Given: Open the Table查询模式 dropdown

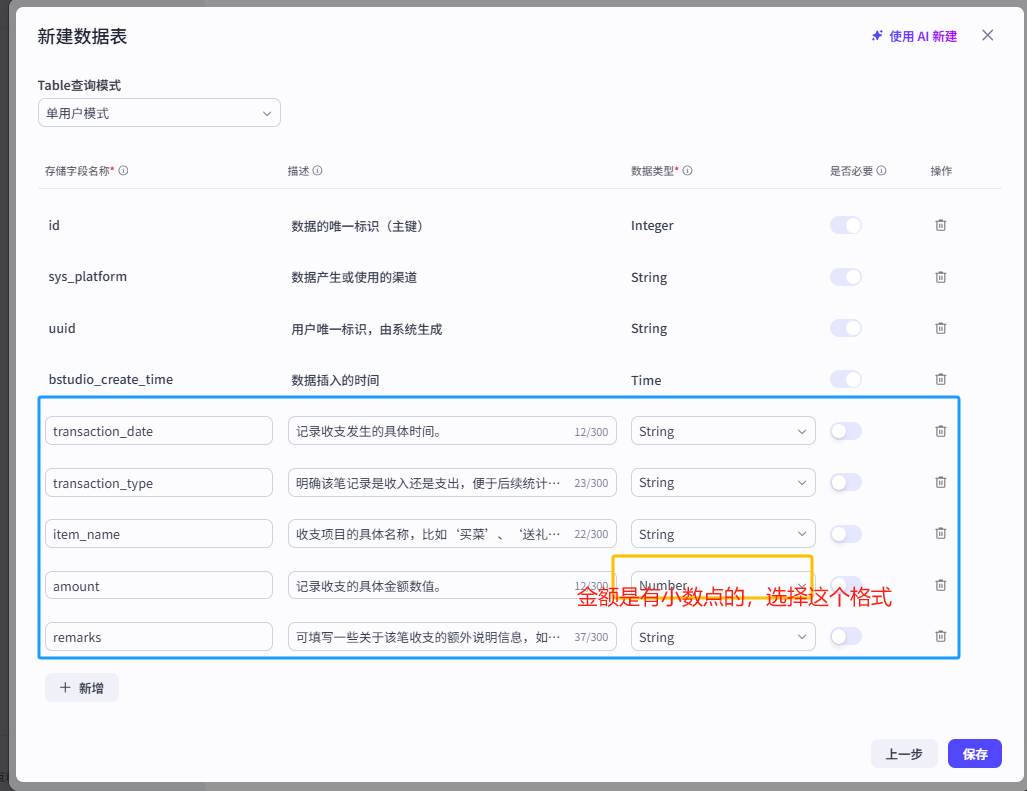Looking at the screenshot, I should click(x=159, y=113).
